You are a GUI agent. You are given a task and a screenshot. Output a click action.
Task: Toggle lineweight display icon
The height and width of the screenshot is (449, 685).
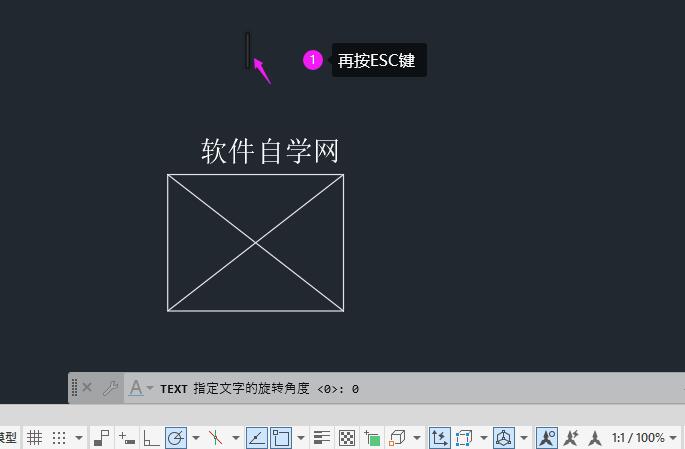(x=322, y=437)
